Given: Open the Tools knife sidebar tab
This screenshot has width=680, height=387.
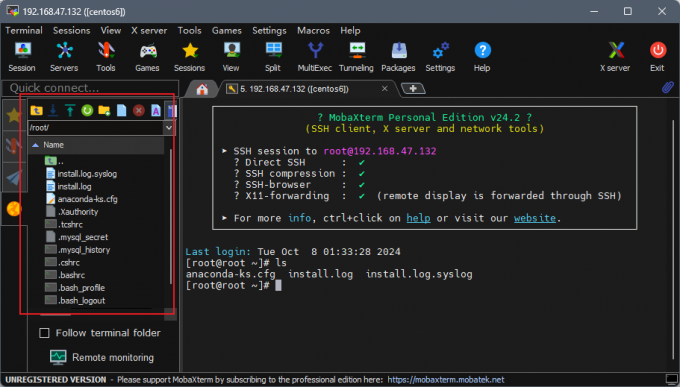Looking at the screenshot, I should pos(14,146).
